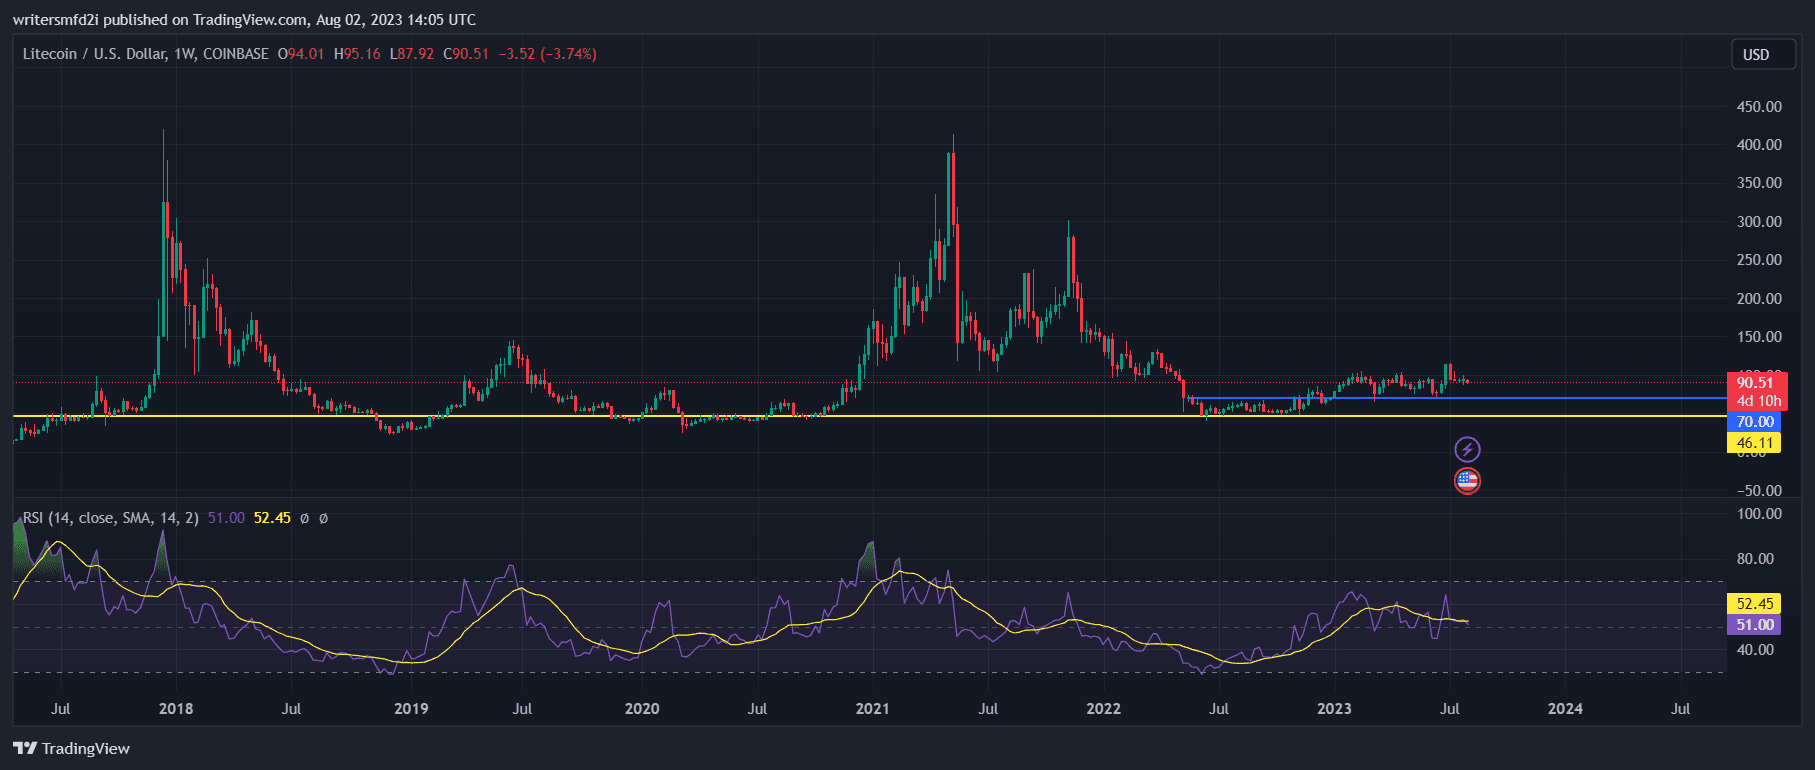Select the blue horizontal line on chart
The image size is (1815, 770).
click(x=1550, y=398)
